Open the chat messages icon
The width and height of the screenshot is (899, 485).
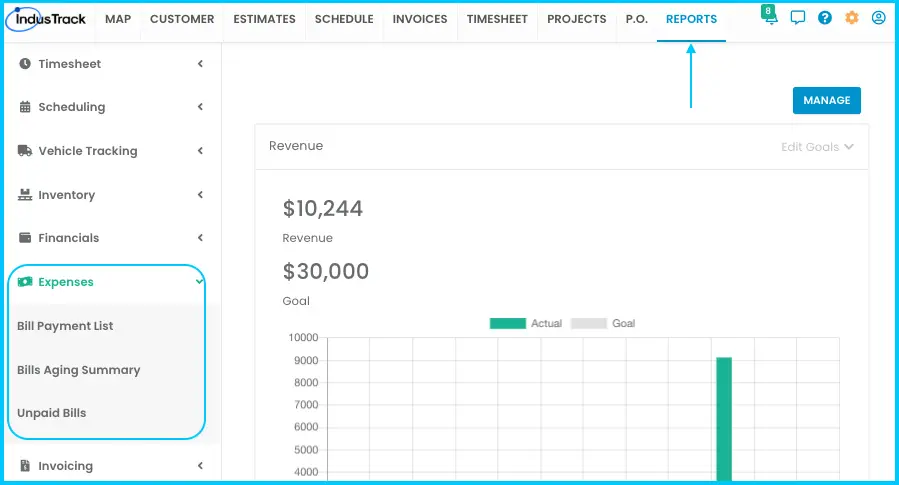point(798,18)
